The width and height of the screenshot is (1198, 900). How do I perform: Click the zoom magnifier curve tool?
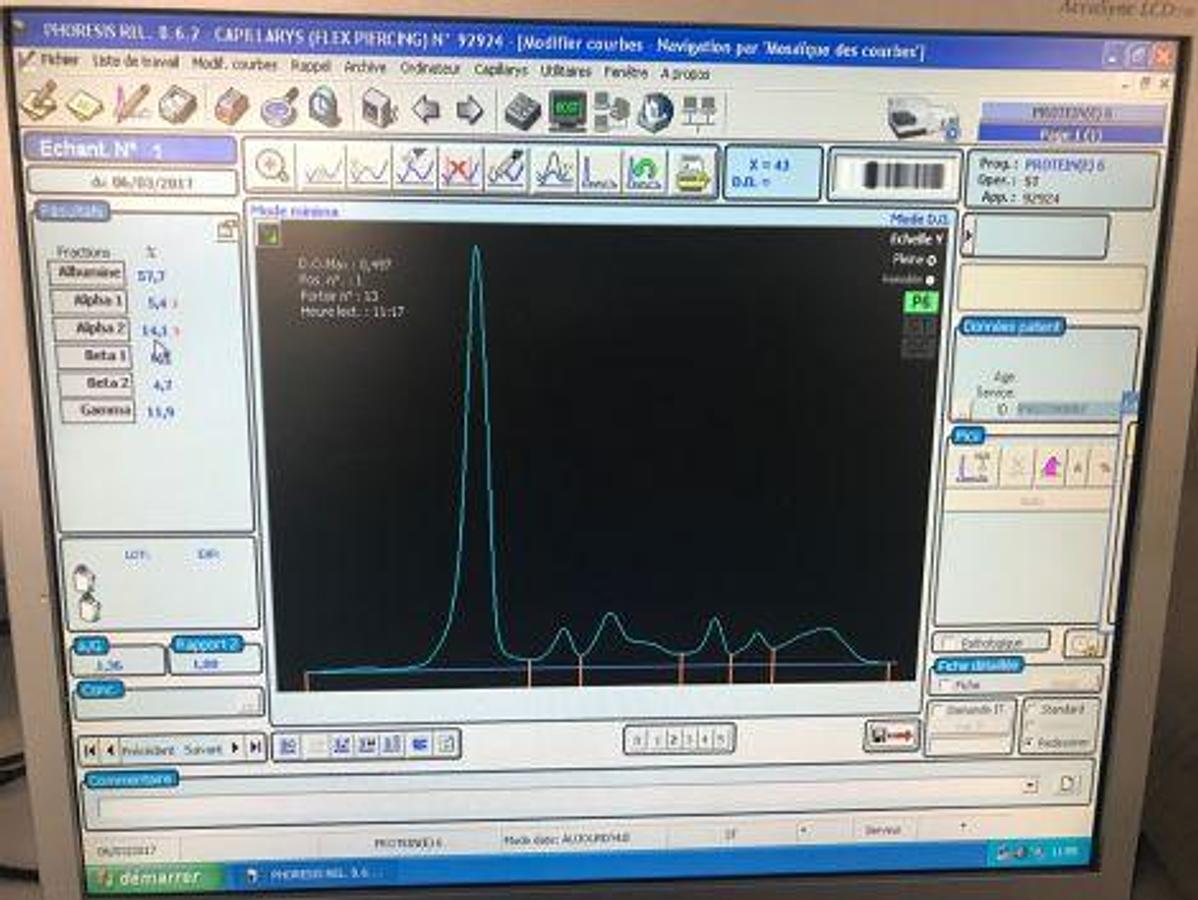pos(271,167)
